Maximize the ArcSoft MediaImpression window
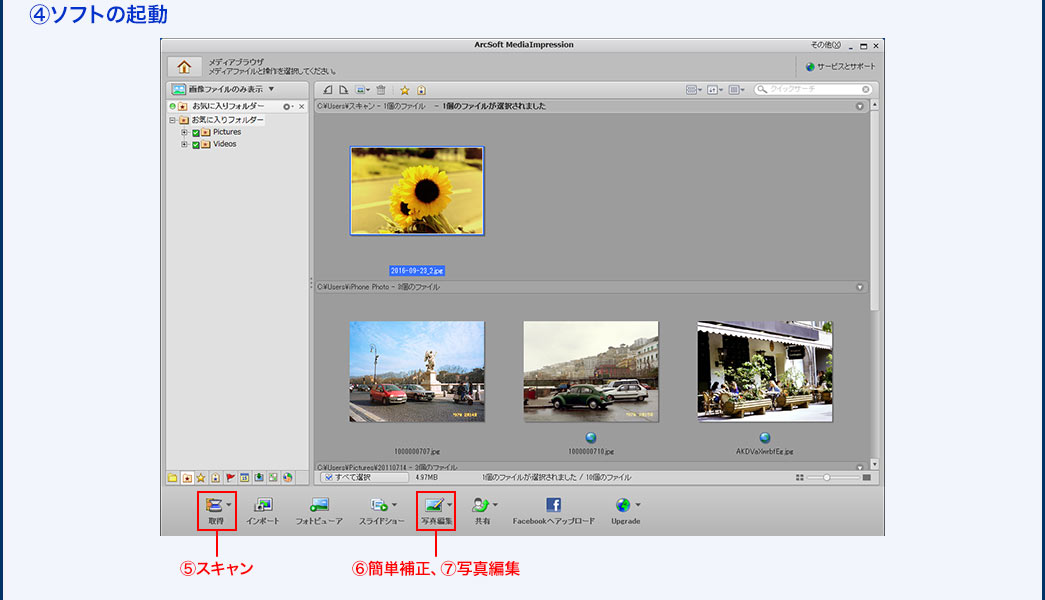Viewport: 1045px width, 600px height. tap(864, 46)
